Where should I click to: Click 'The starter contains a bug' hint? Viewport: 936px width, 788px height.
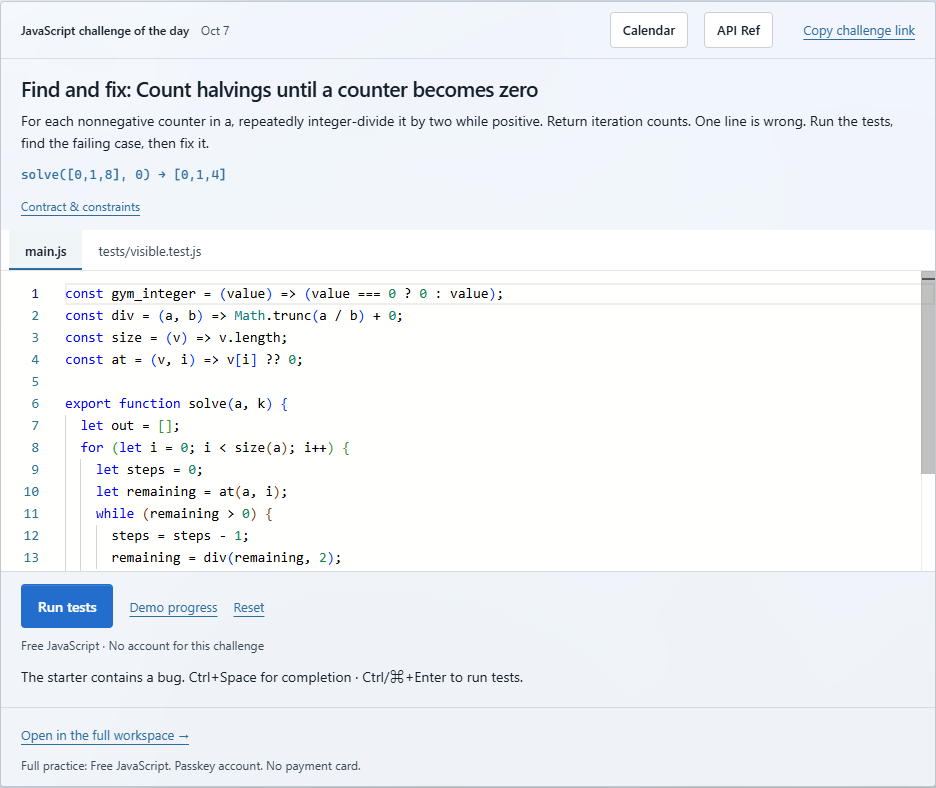tap(272, 678)
